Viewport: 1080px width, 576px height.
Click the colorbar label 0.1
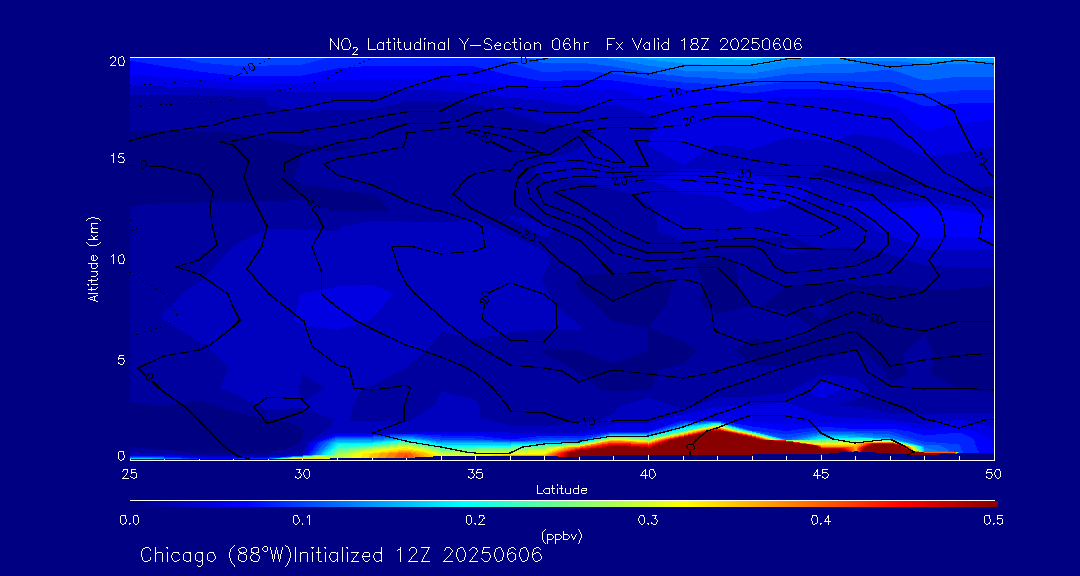click(302, 520)
